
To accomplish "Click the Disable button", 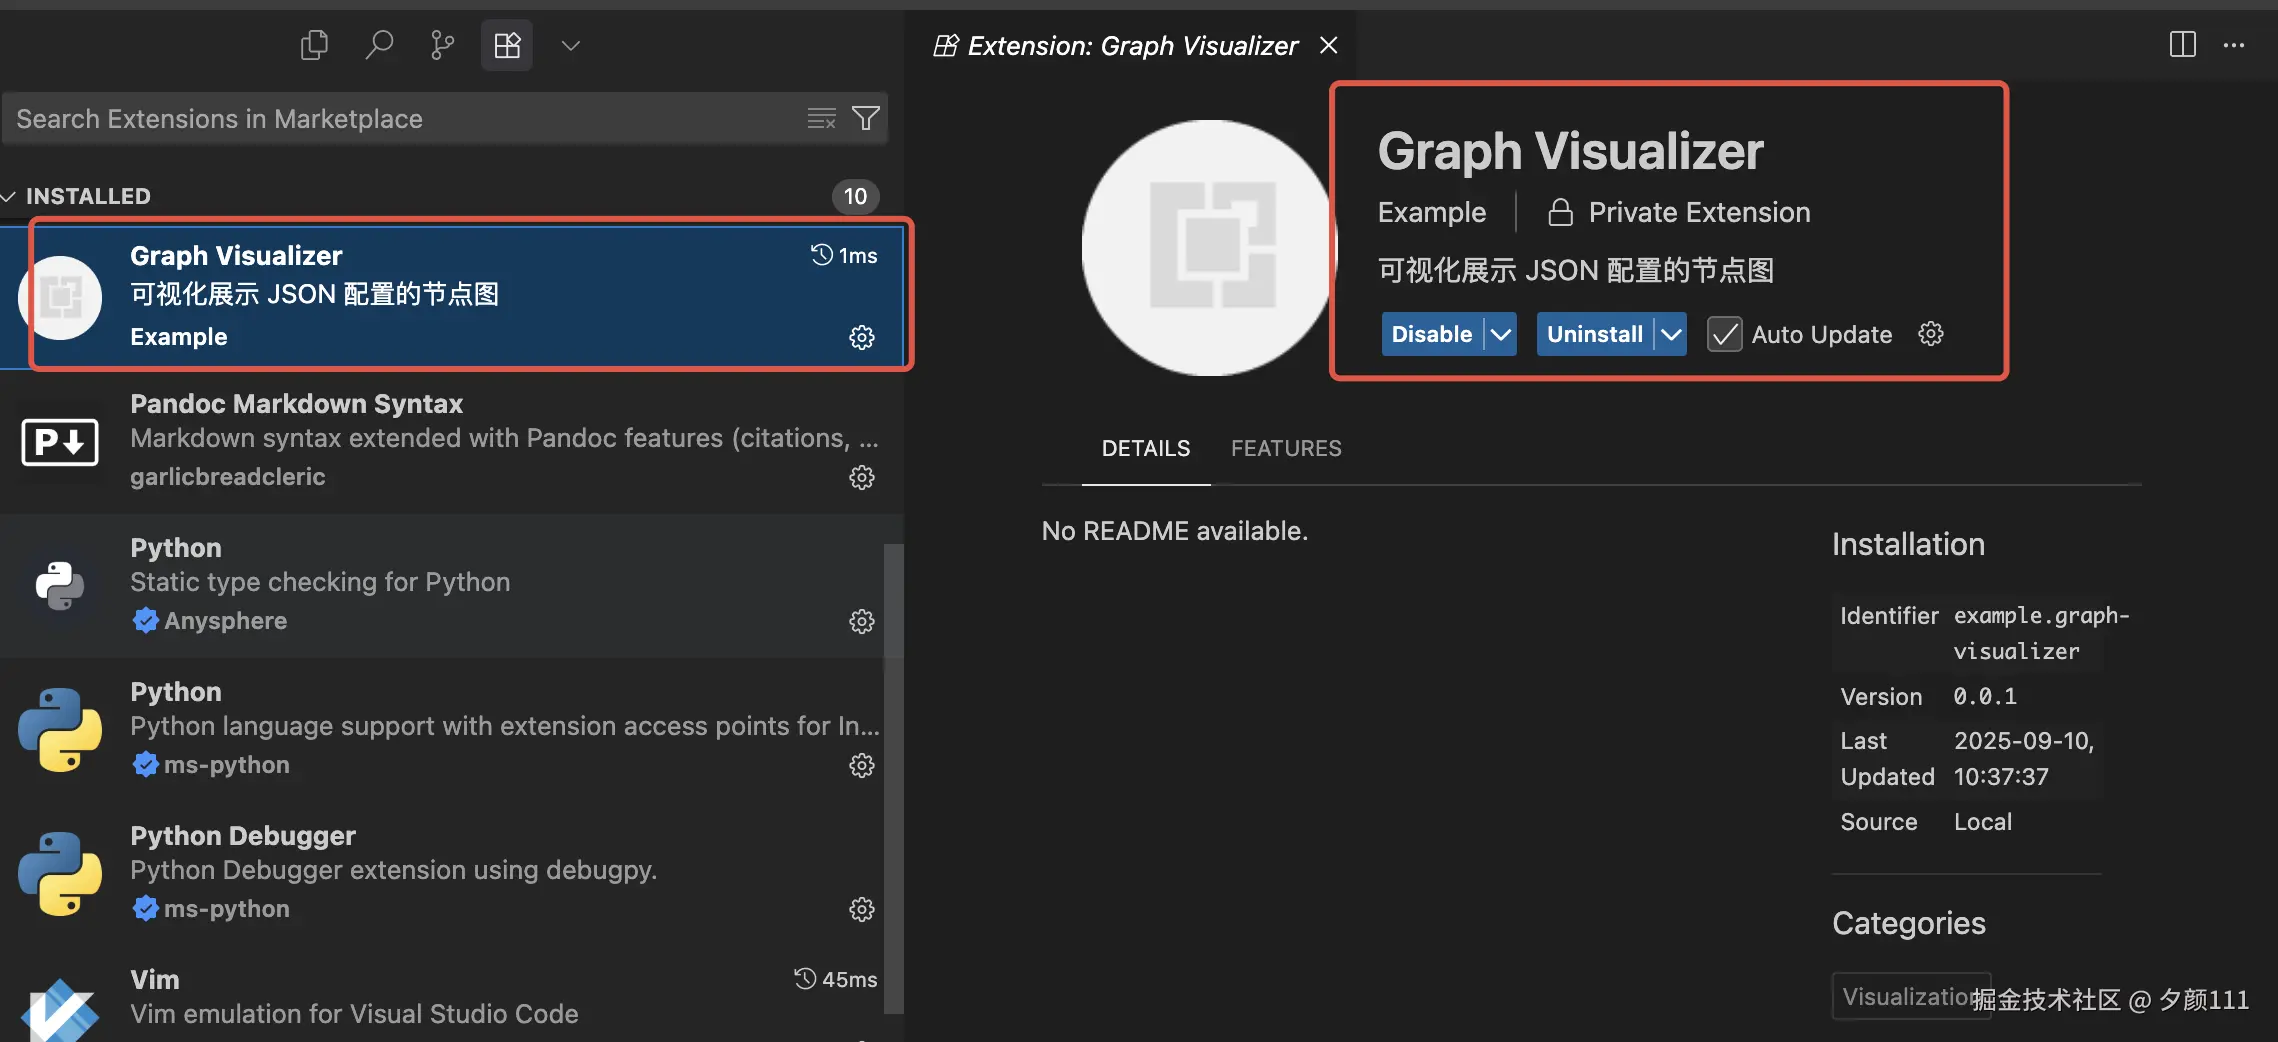I will click(x=1432, y=334).
